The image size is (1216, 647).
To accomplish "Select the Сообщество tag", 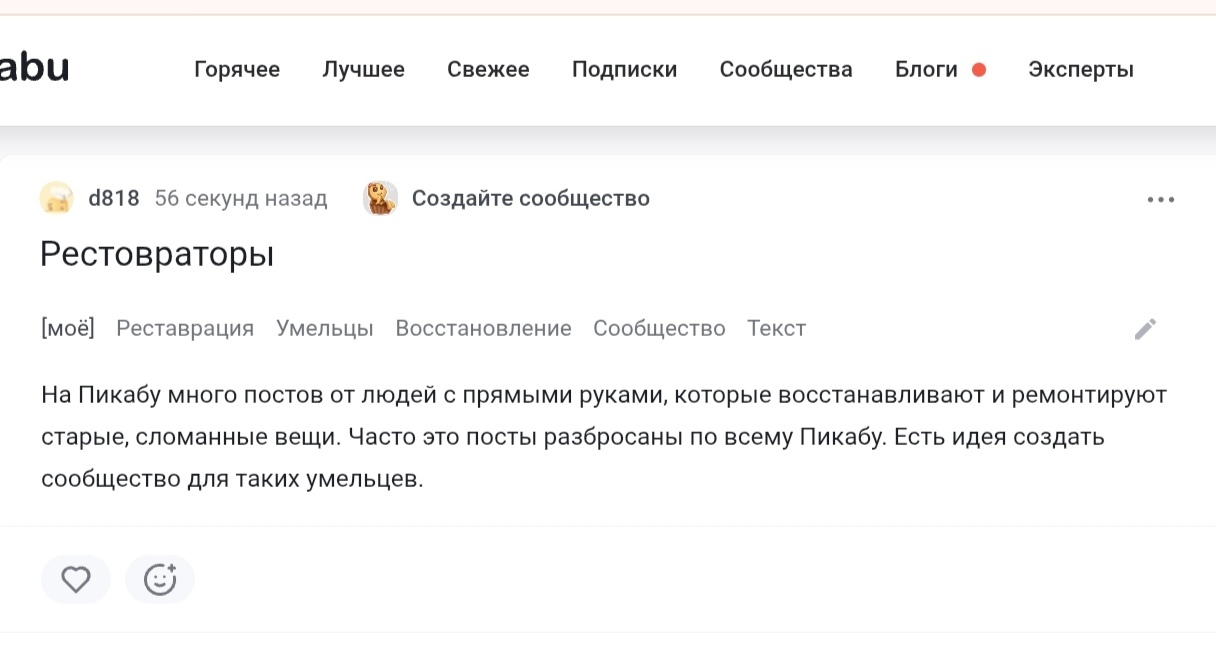I will point(659,328).
